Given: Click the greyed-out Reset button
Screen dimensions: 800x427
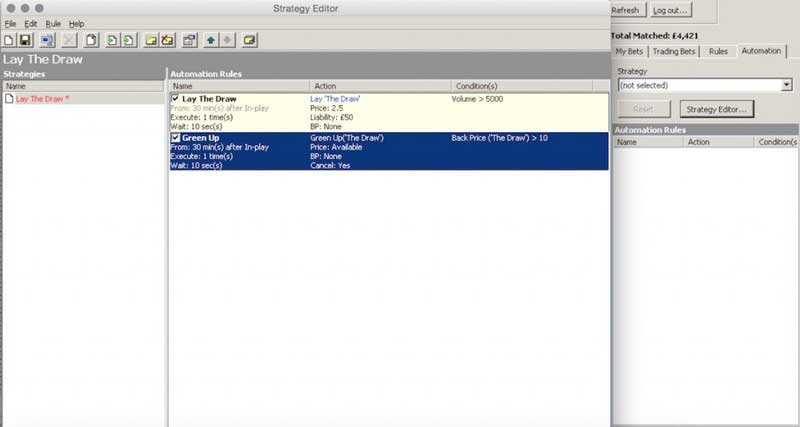Looking at the screenshot, I should (x=644, y=109).
